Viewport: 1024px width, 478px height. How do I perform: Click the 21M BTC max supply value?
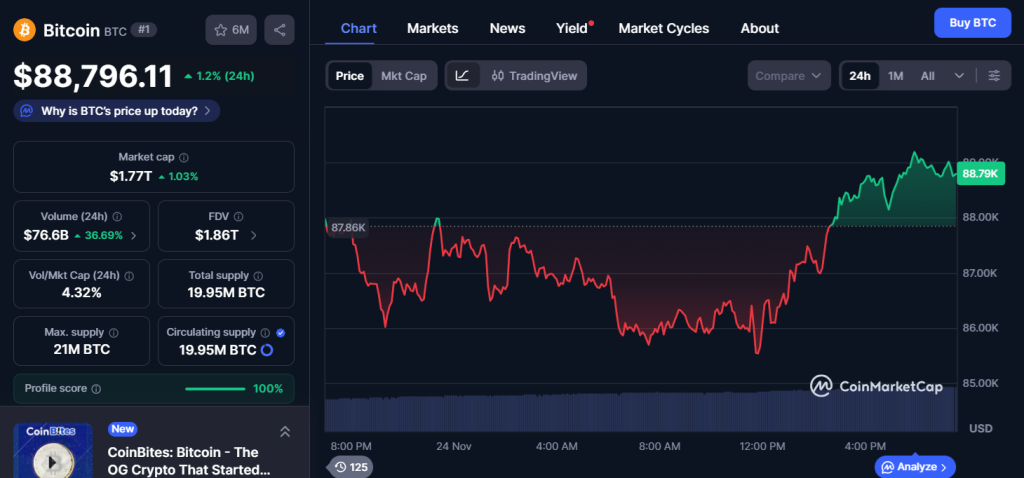[x=82, y=349]
